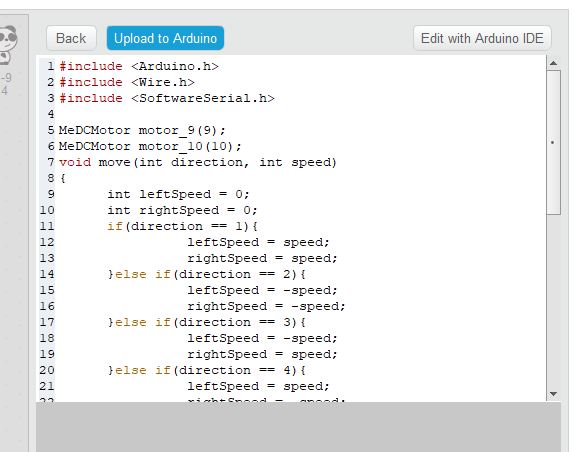Click the vertical scrollbar thumb

(553, 142)
